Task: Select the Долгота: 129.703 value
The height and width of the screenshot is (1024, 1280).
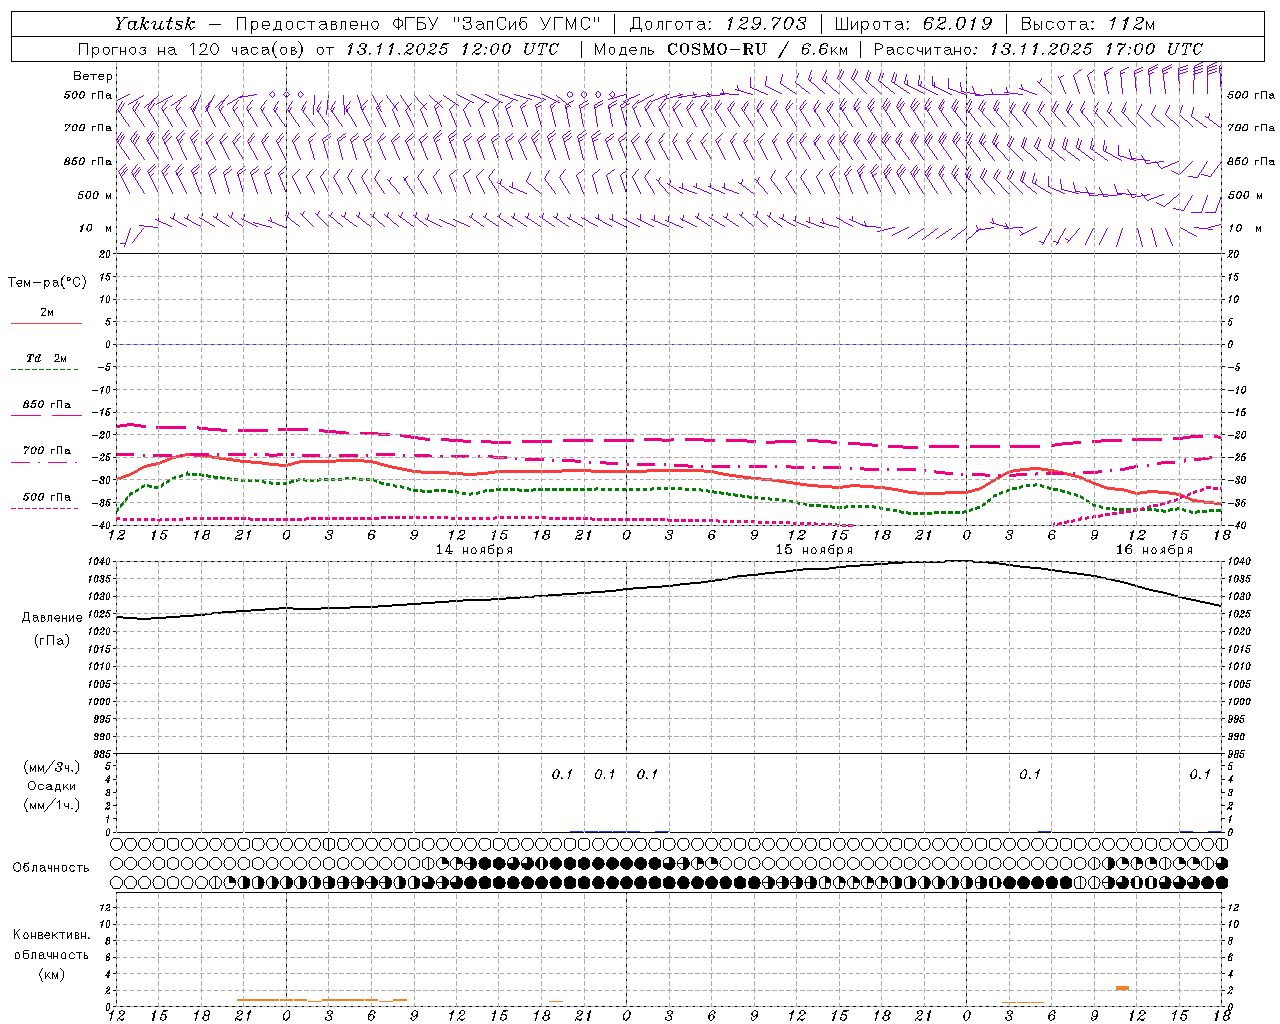Action: coord(718,24)
